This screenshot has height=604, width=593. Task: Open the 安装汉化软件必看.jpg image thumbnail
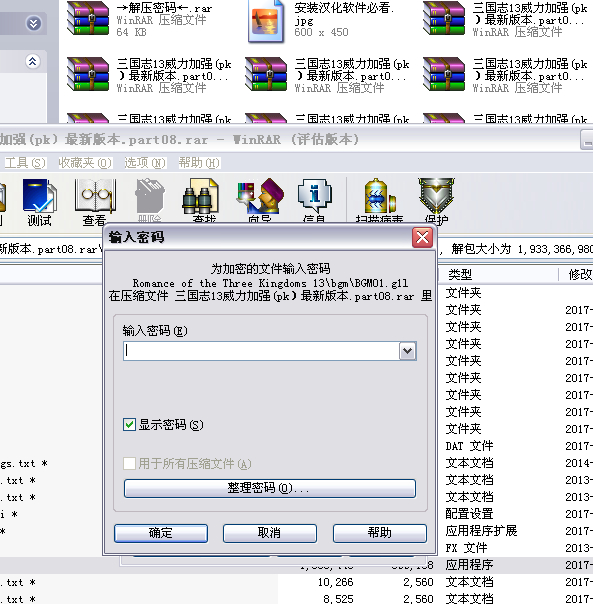266,21
